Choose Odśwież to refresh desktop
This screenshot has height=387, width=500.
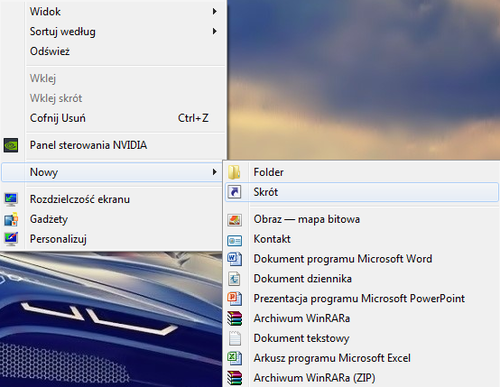pyautogui.click(x=114, y=51)
